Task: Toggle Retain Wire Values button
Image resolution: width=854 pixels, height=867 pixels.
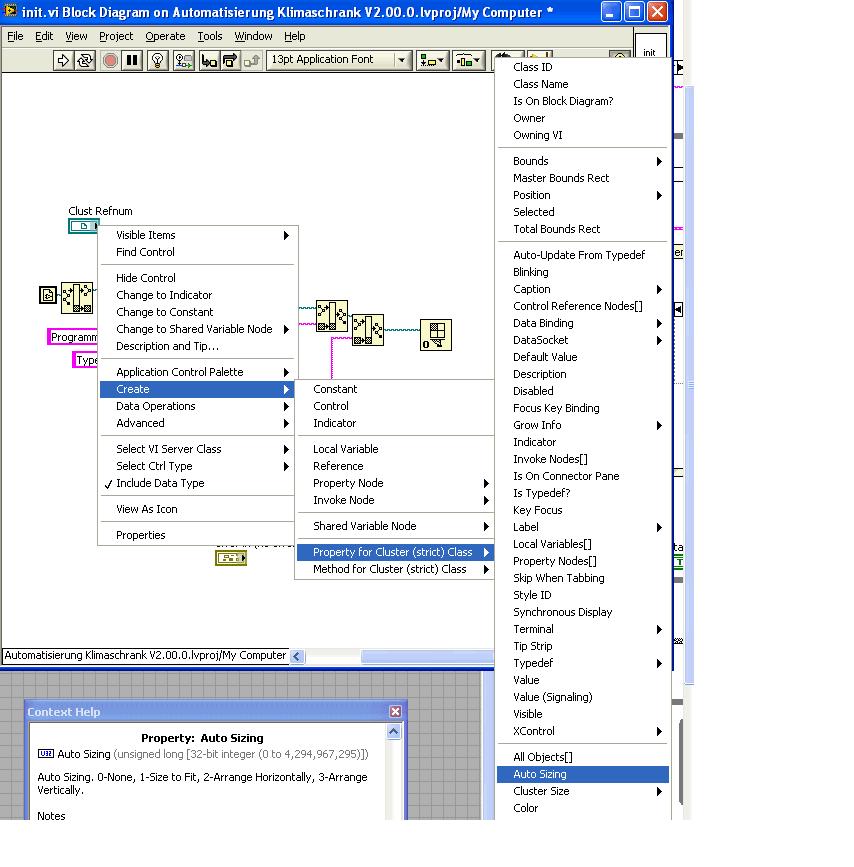Action: [x=184, y=60]
